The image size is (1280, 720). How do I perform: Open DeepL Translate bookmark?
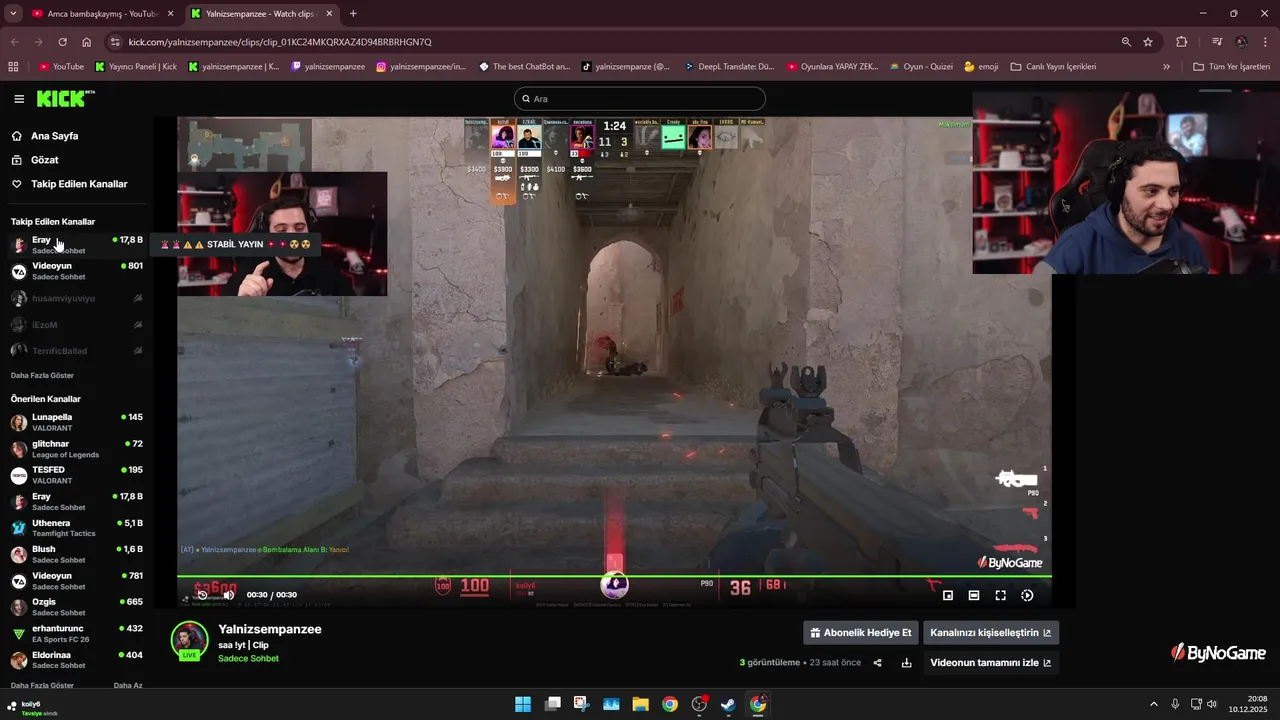[x=729, y=67]
